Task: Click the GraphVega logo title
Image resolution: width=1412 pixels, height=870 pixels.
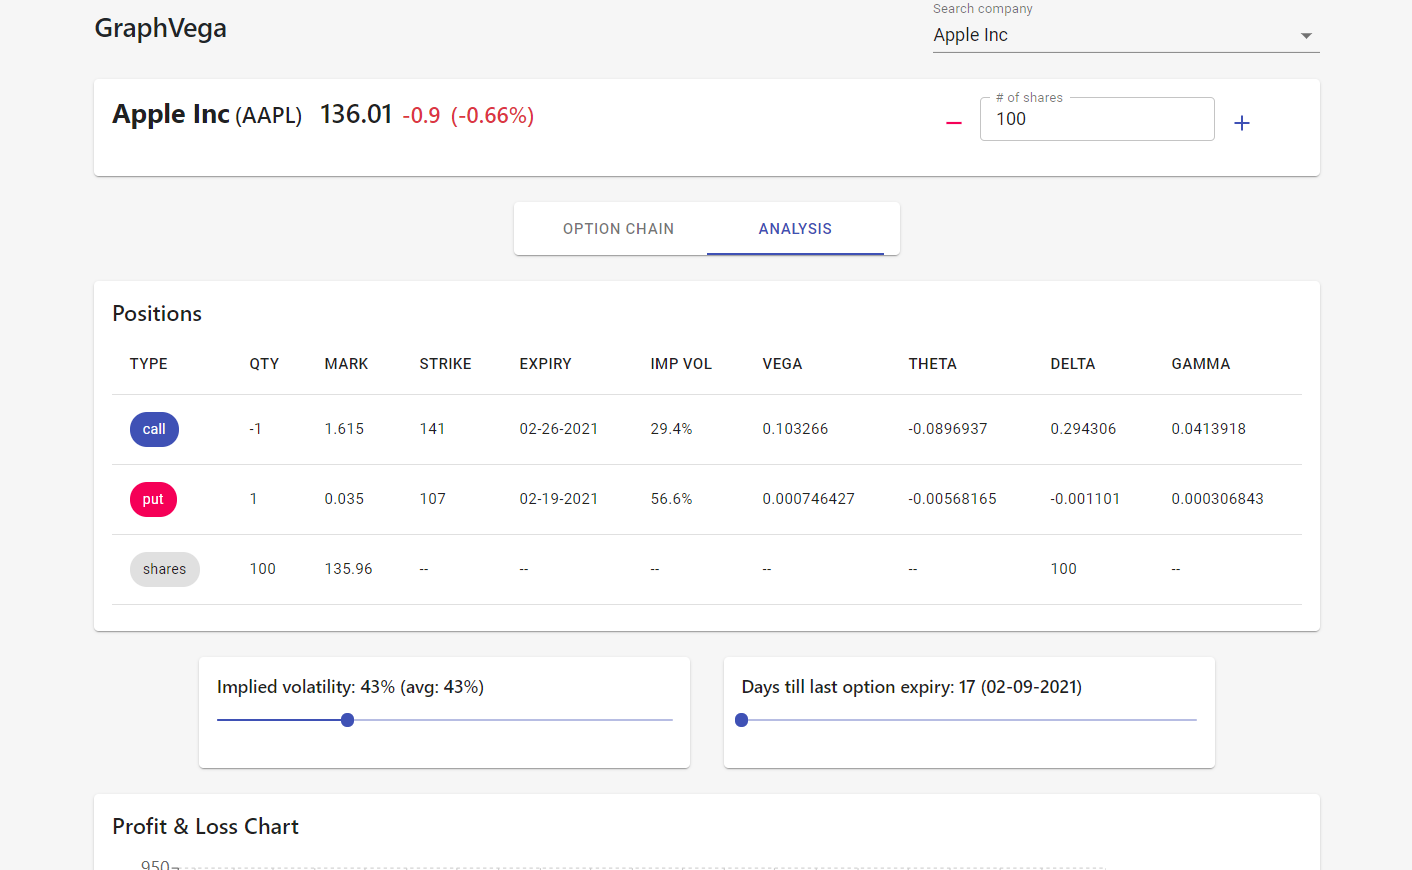Action: click(161, 28)
